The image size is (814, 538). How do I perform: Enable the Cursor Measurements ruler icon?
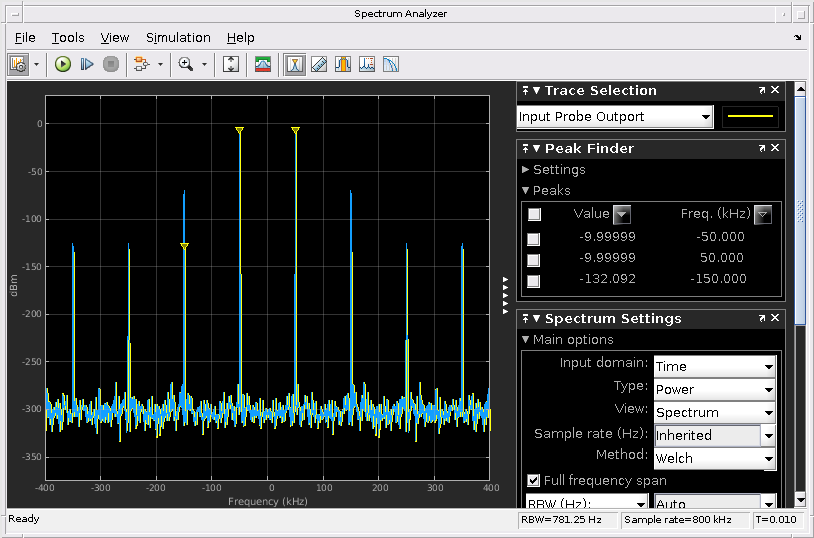[x=319, y=64]
